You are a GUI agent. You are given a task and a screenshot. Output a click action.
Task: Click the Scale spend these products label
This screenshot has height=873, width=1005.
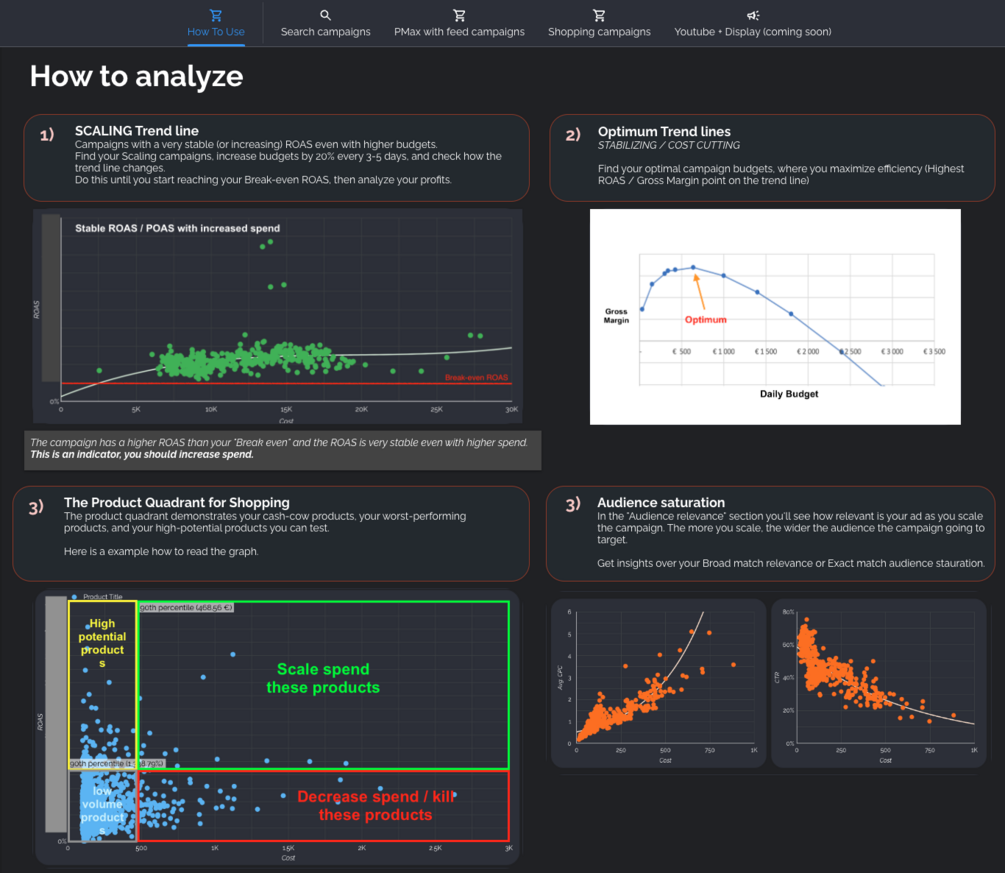[x=323, y=678]
